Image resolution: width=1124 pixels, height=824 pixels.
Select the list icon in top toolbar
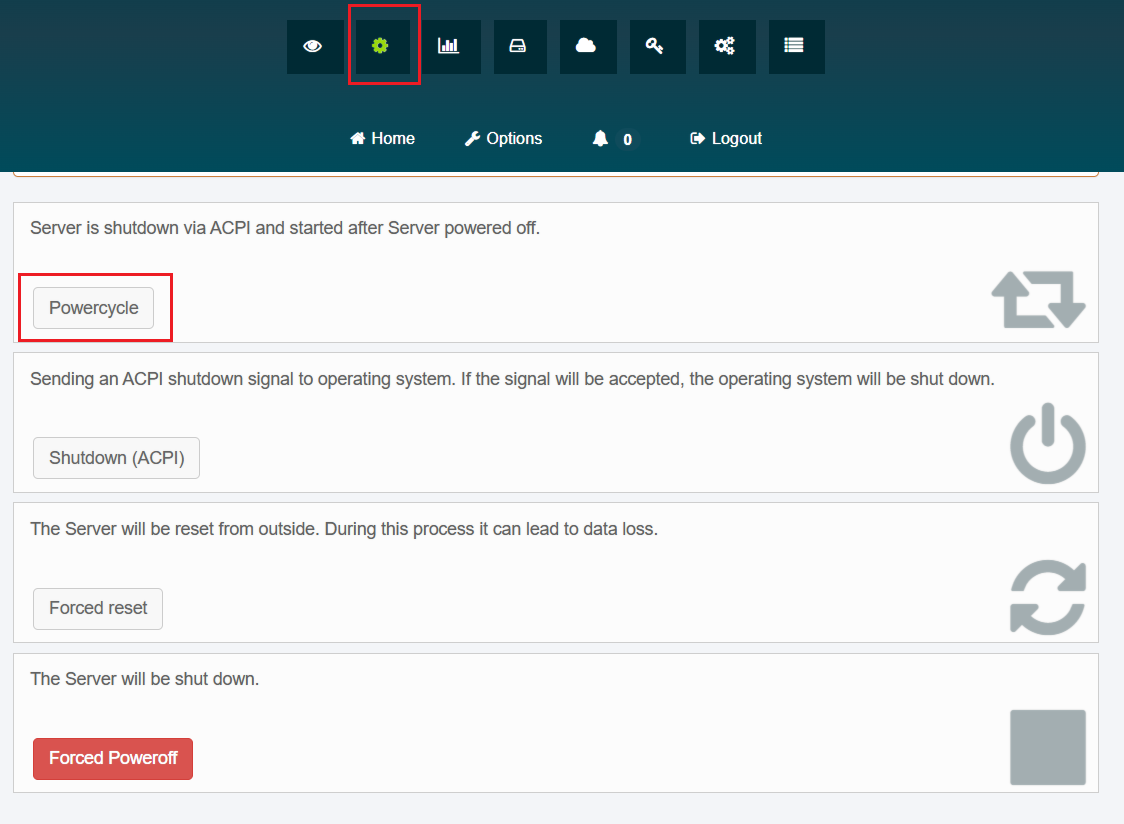pyautogui.click(x=795, y=46)
